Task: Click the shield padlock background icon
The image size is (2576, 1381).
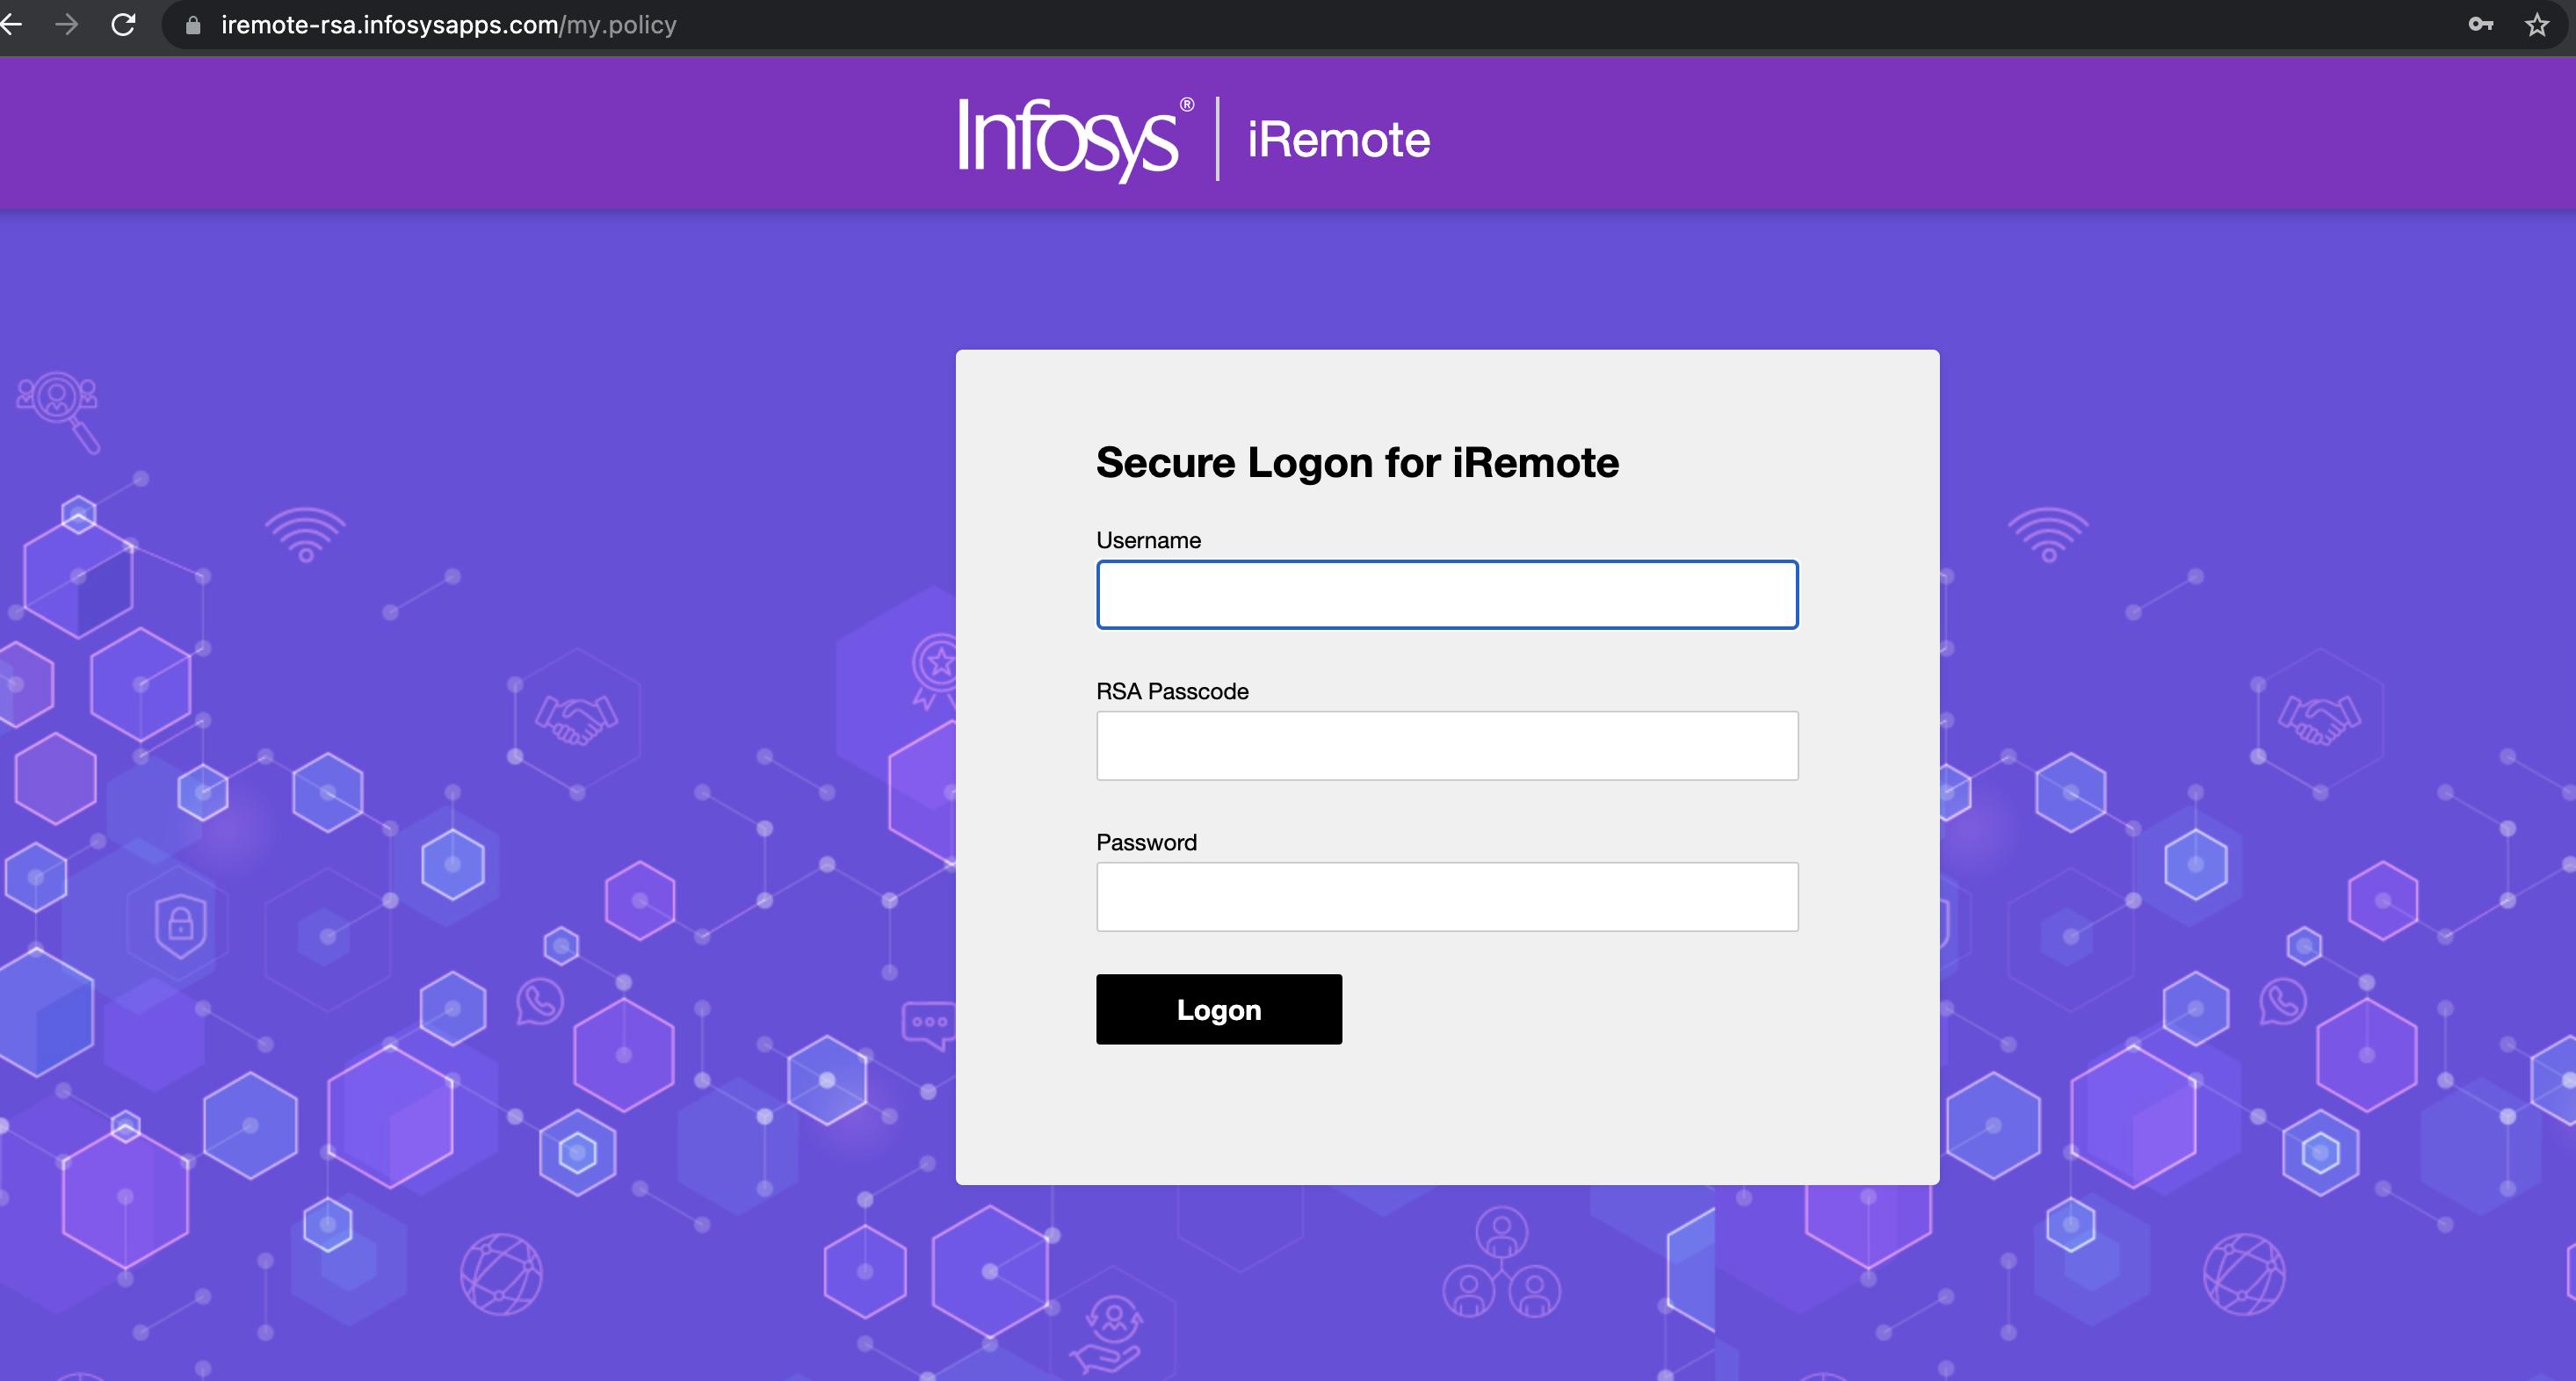Action: tap(180, 924)
